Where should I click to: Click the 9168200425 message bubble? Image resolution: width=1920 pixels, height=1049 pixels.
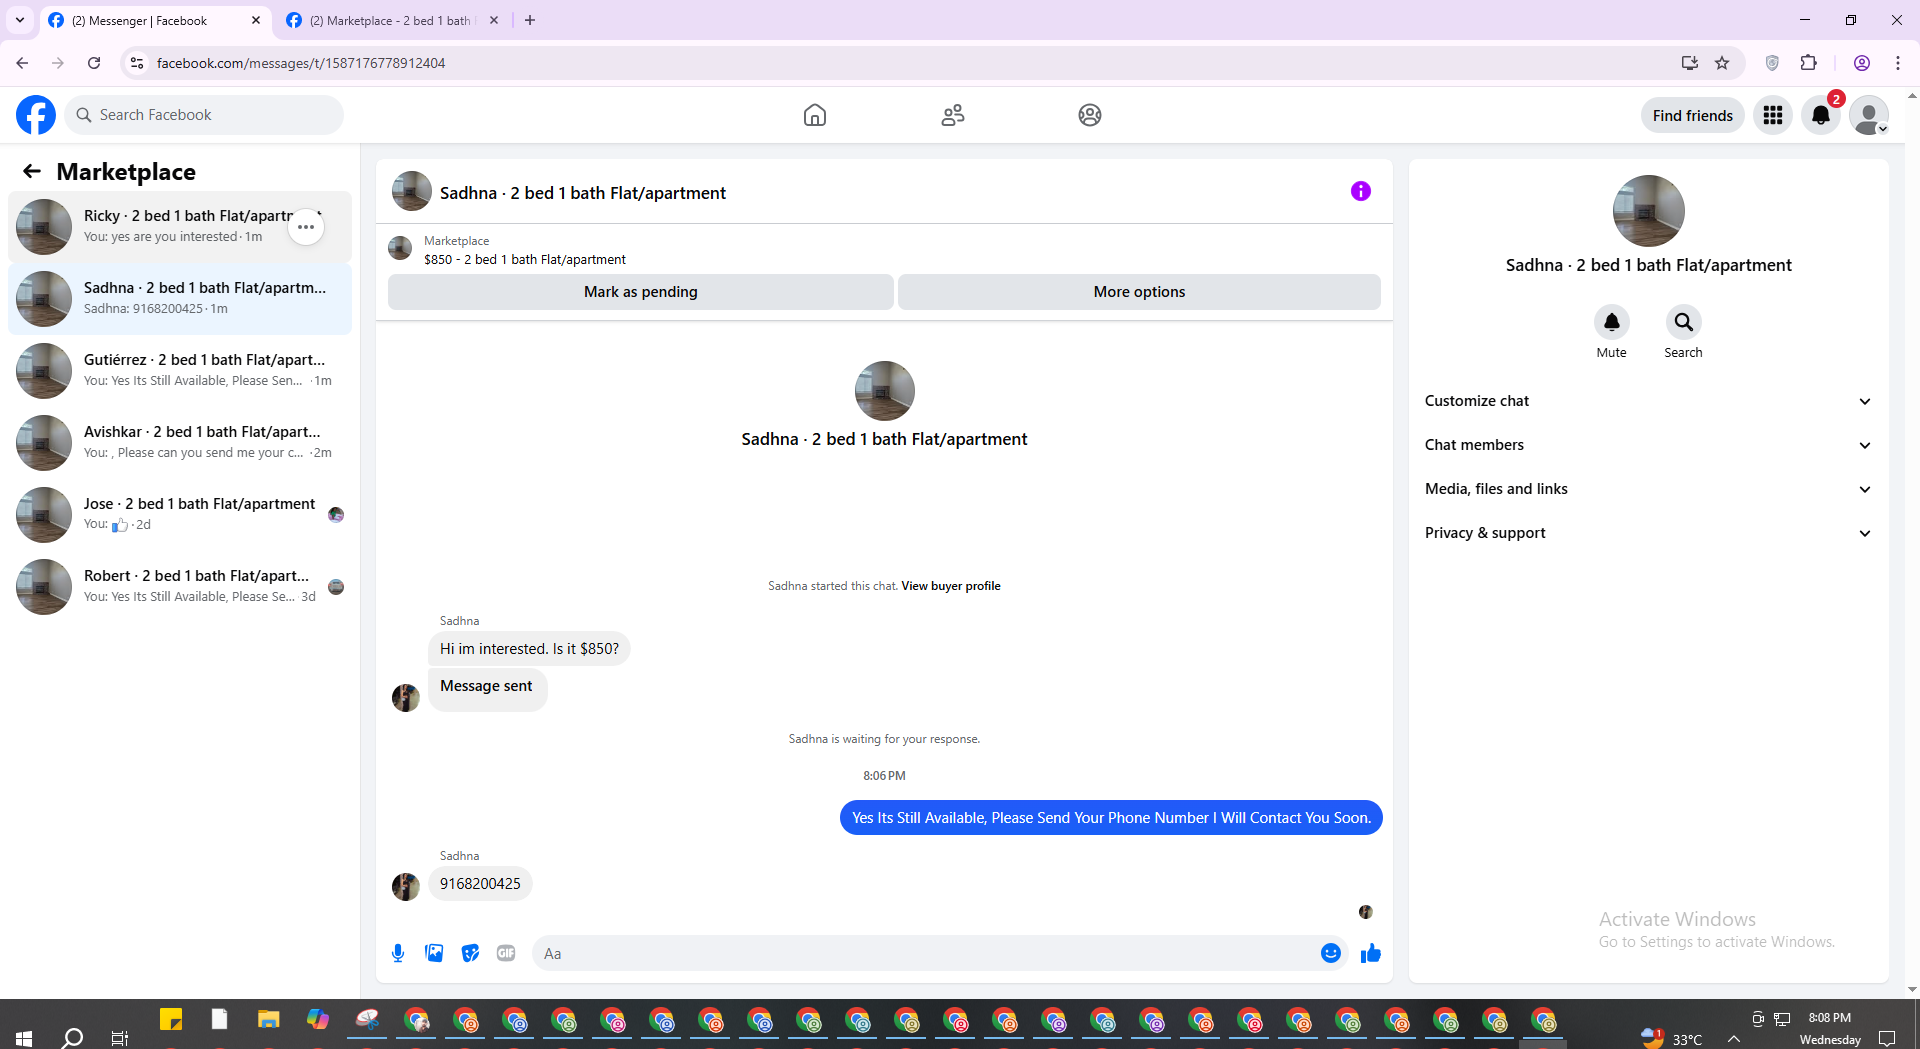[480, 884]
